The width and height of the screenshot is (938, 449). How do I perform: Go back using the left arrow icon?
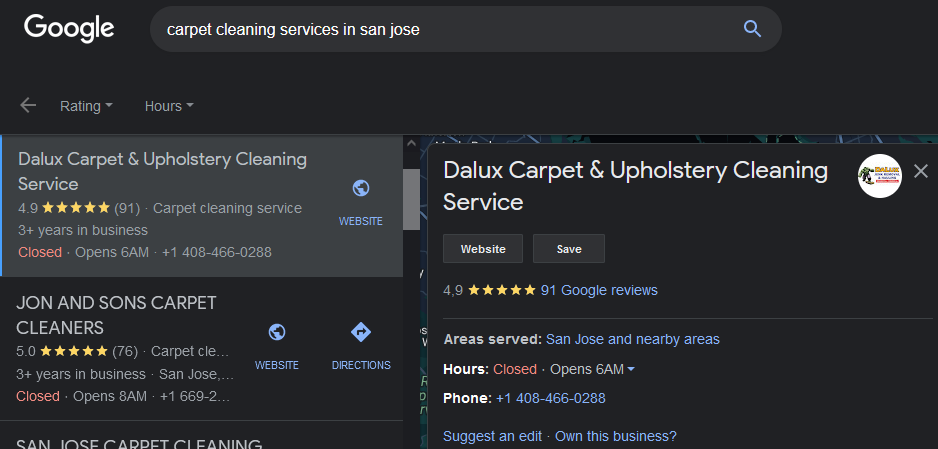point(28,106)
